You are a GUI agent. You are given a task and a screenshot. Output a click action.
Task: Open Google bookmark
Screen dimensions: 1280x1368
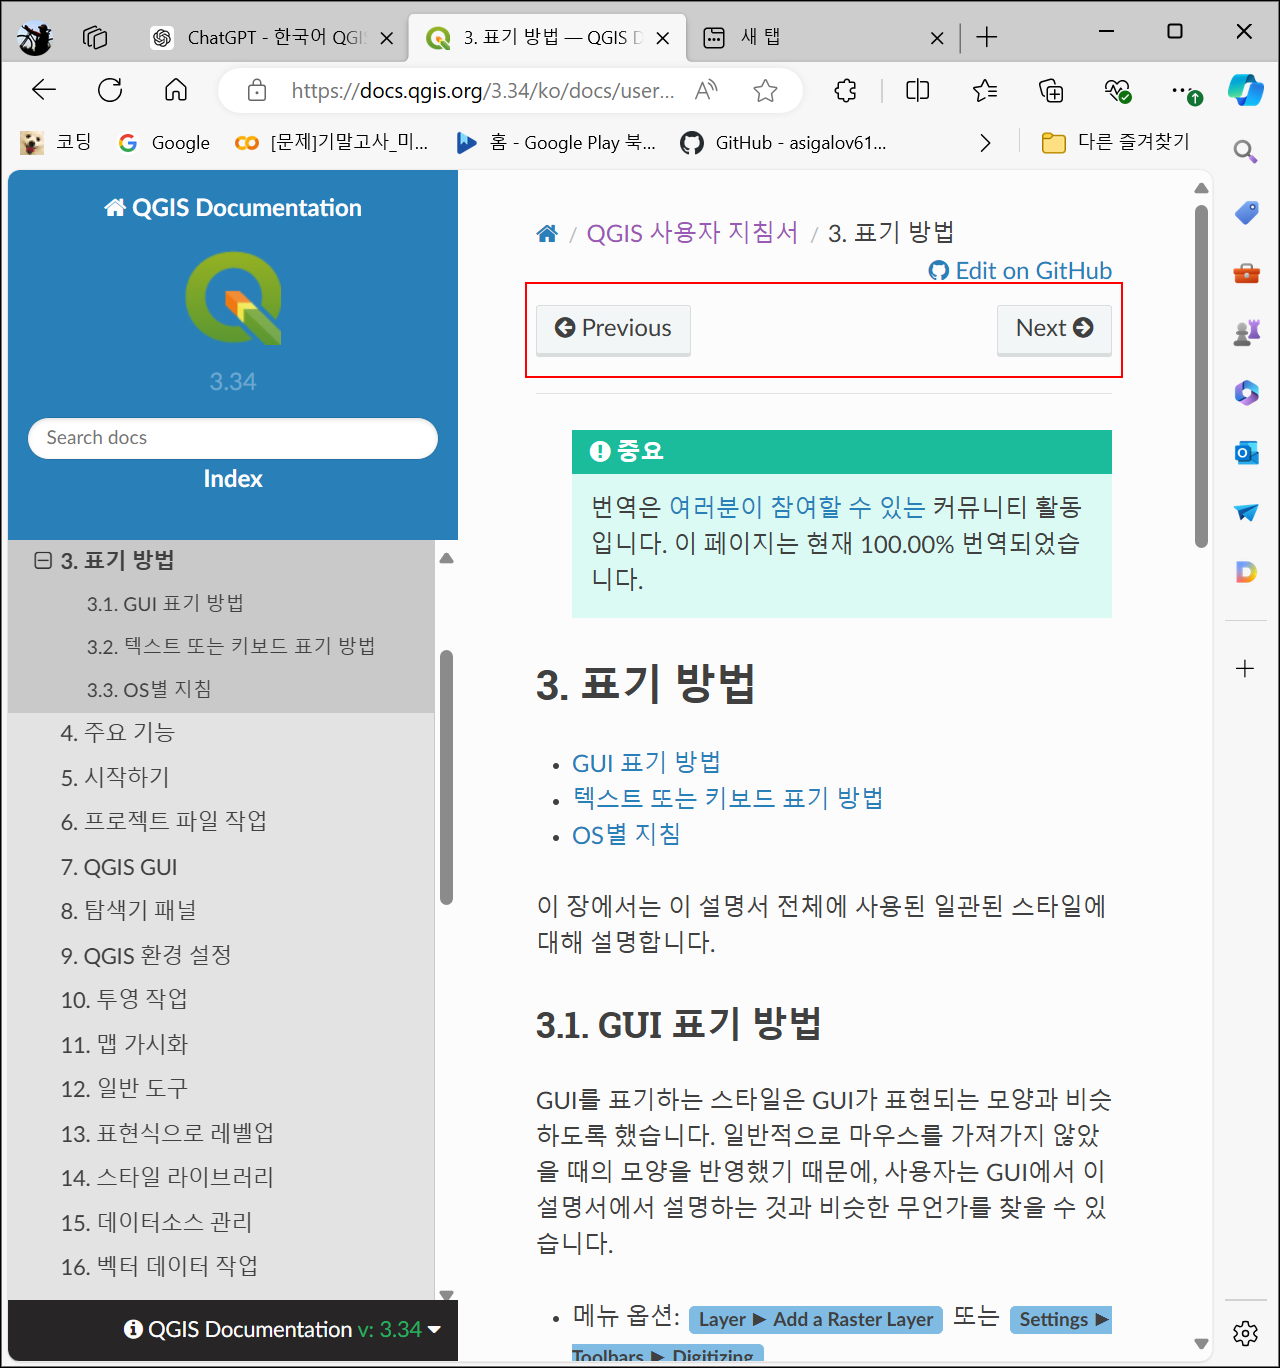[x=165, y=143]
